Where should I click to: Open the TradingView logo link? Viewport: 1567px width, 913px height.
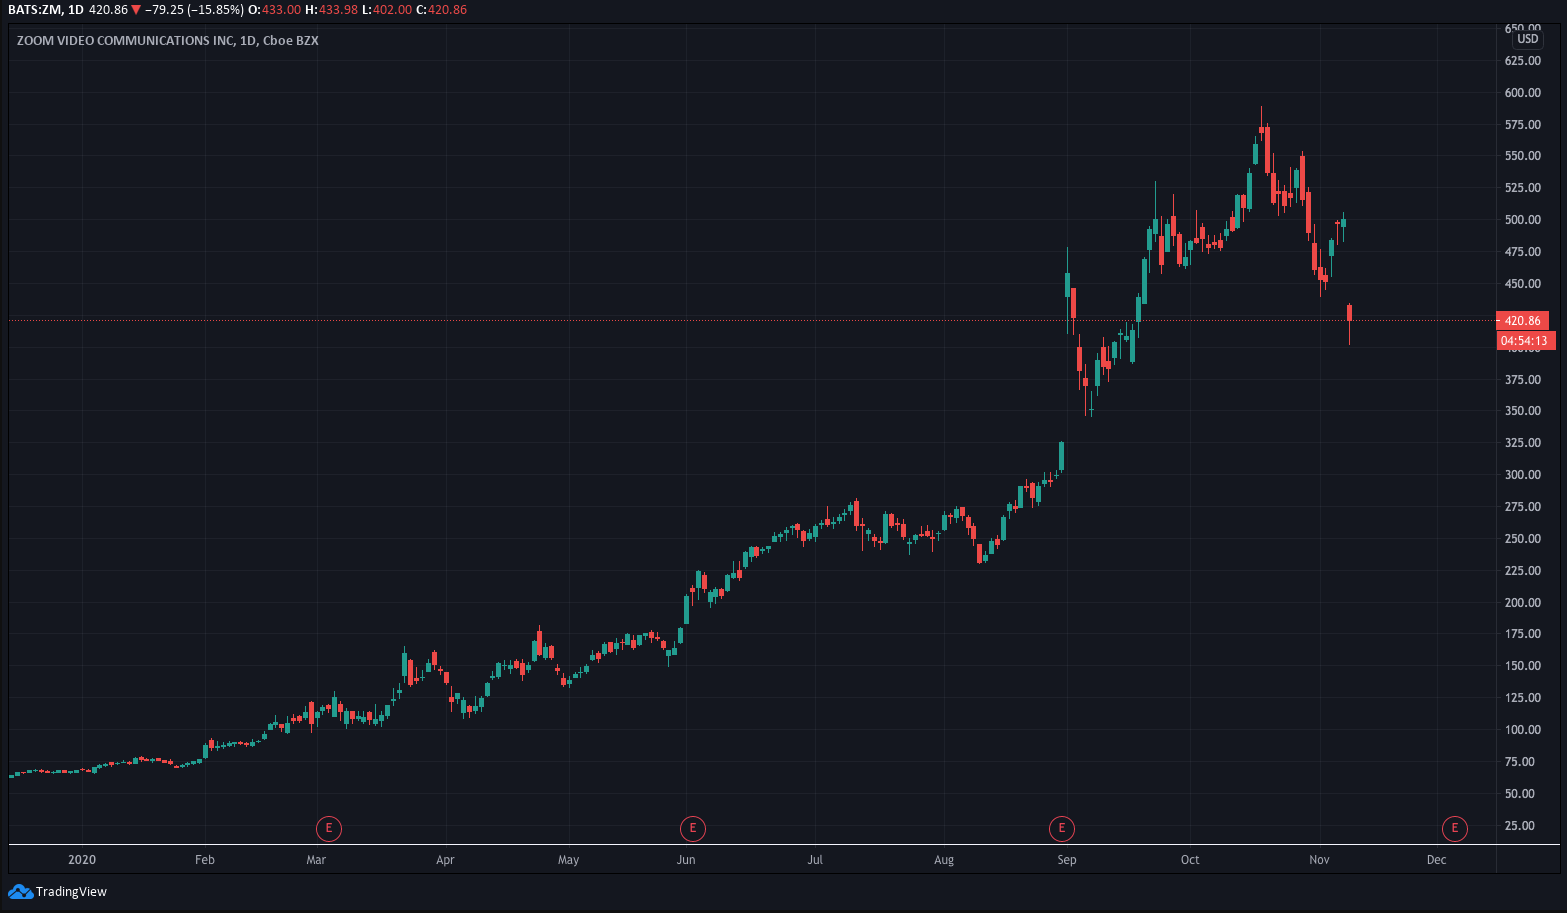point(57,891)
